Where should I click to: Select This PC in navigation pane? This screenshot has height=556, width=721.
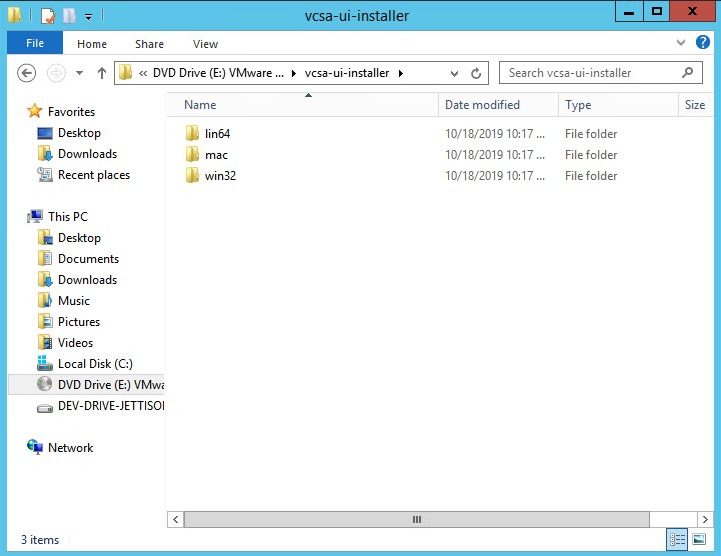click(x=68, y=217)
